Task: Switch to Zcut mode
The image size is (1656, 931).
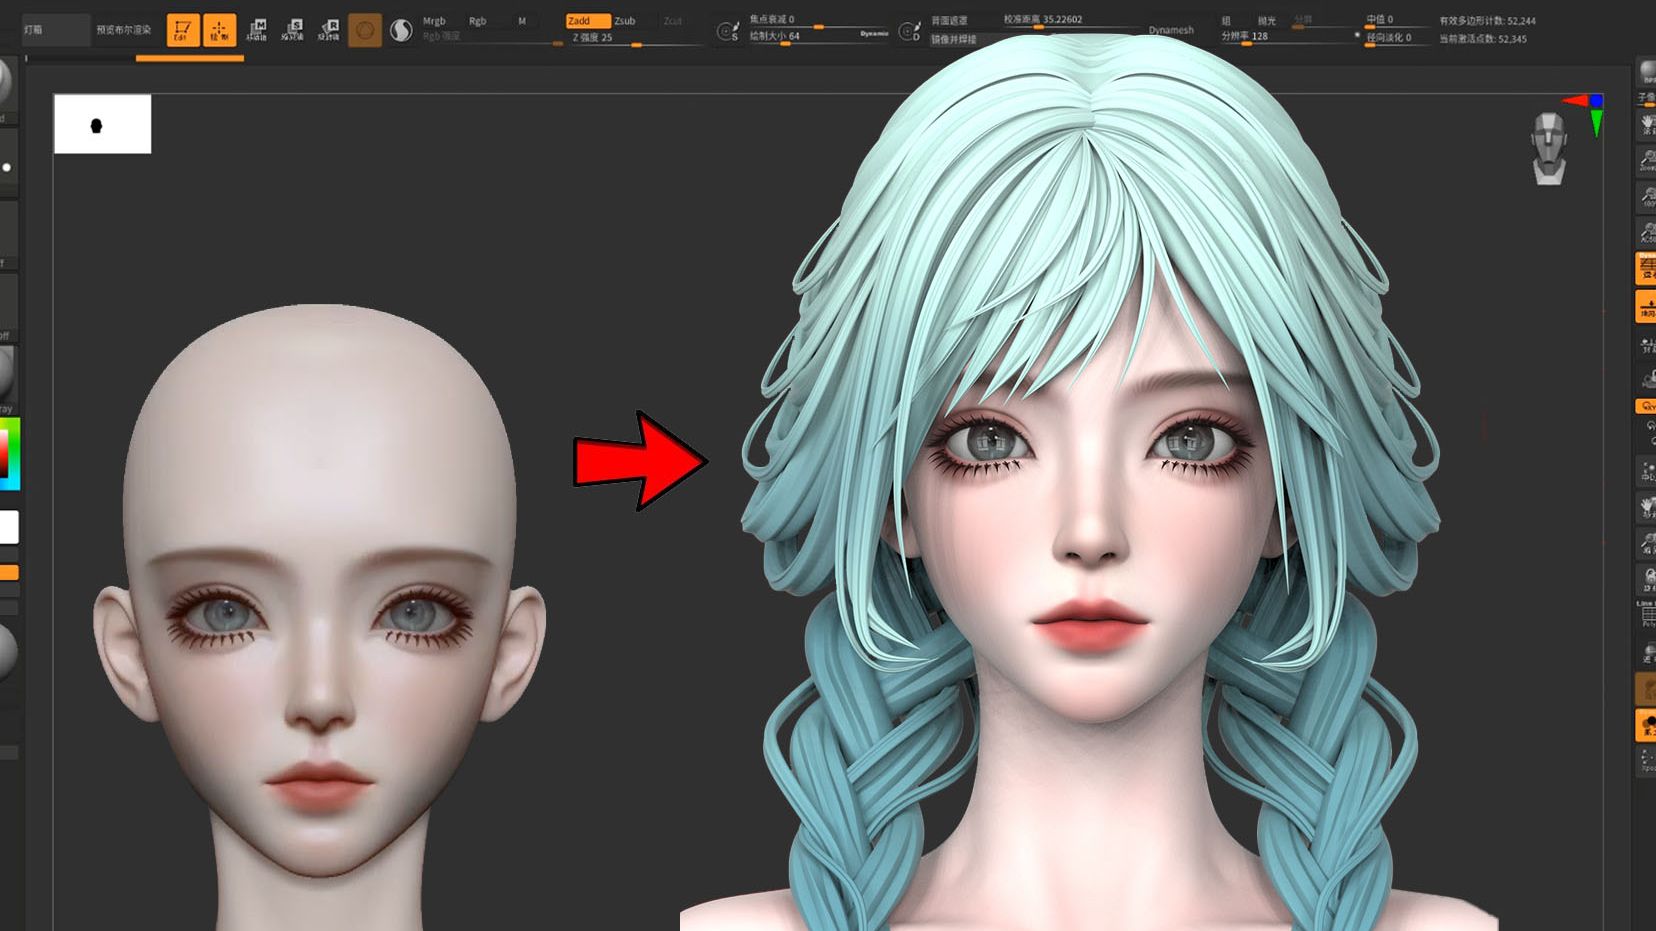Action: 673,21
